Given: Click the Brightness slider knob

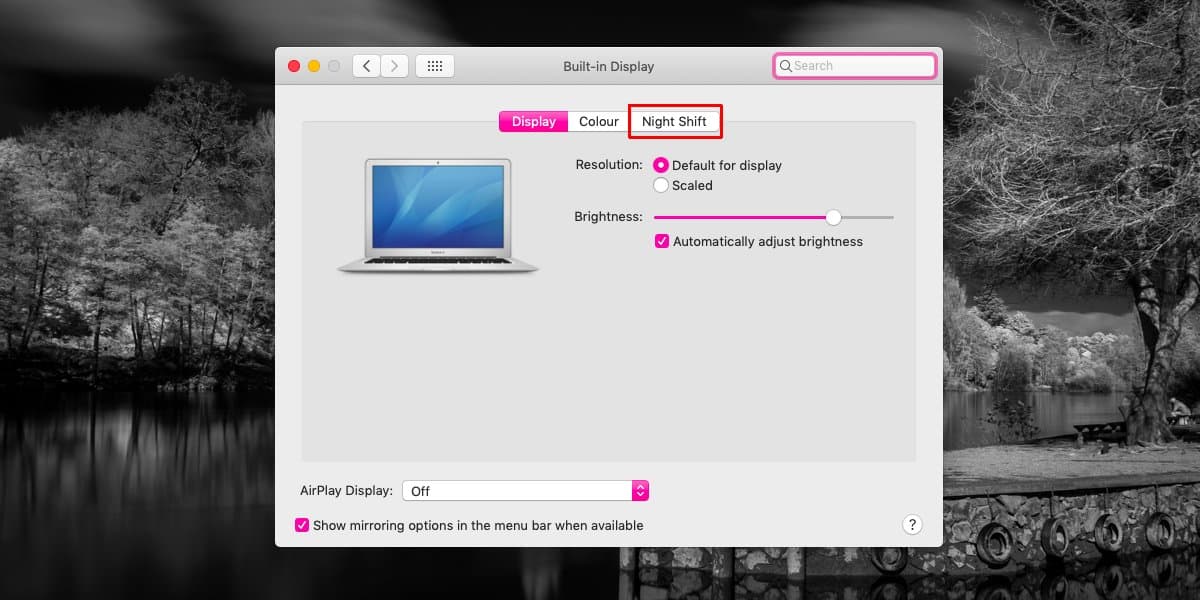Looking at the screenshot, I should tap(833, 217).
